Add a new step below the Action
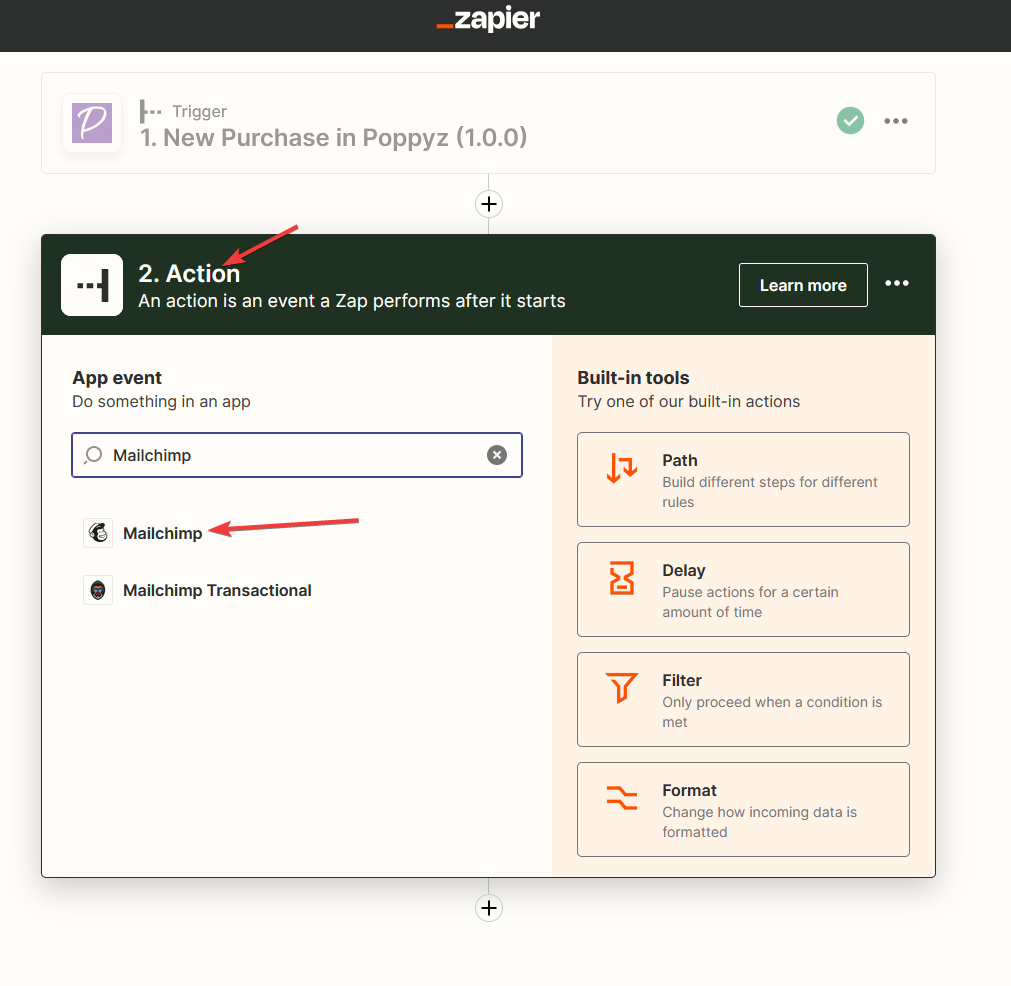 tap(488, 908)
